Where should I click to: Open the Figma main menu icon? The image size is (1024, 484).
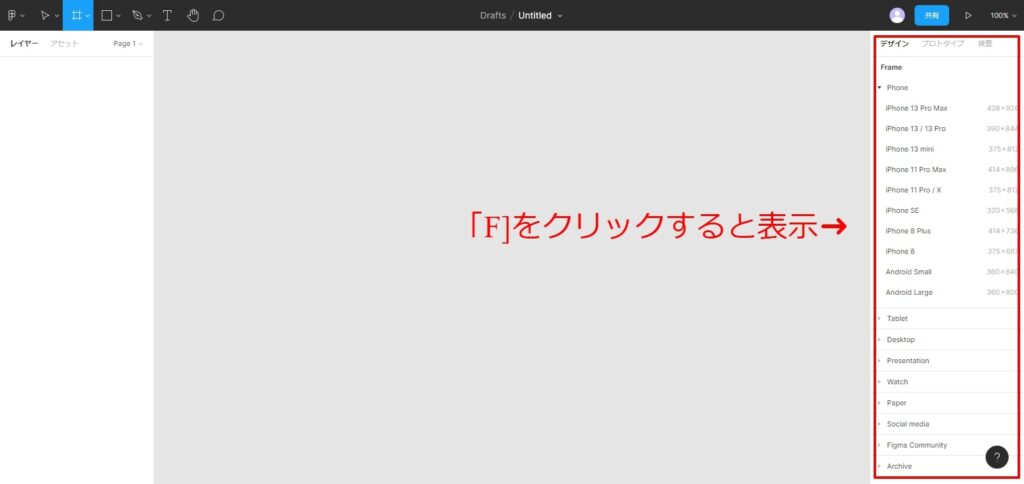14,16
